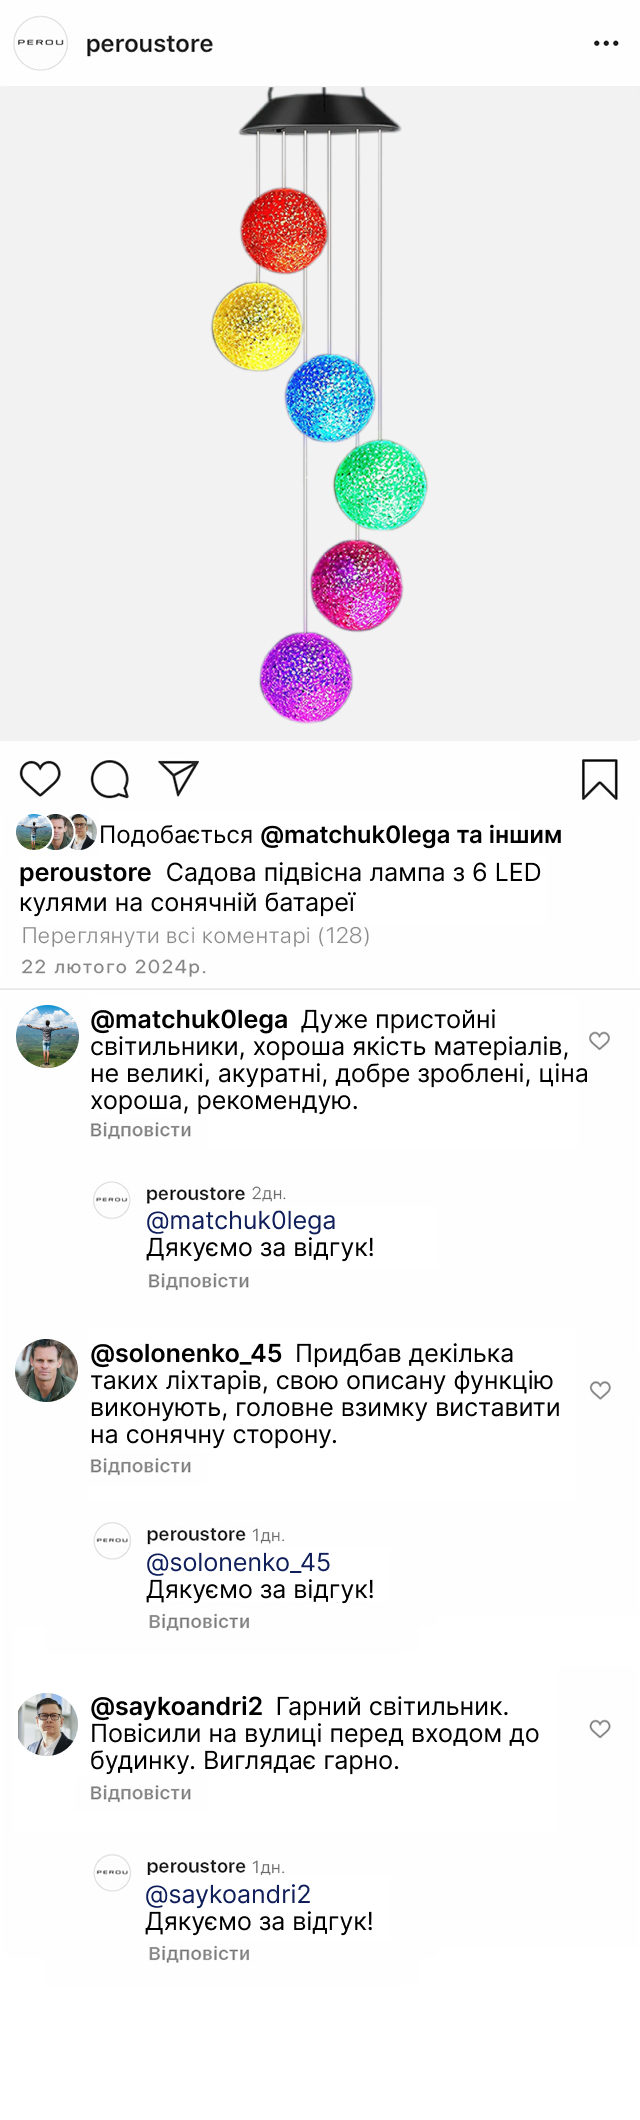Save the post with the bookmark icon

pos(600,779)
